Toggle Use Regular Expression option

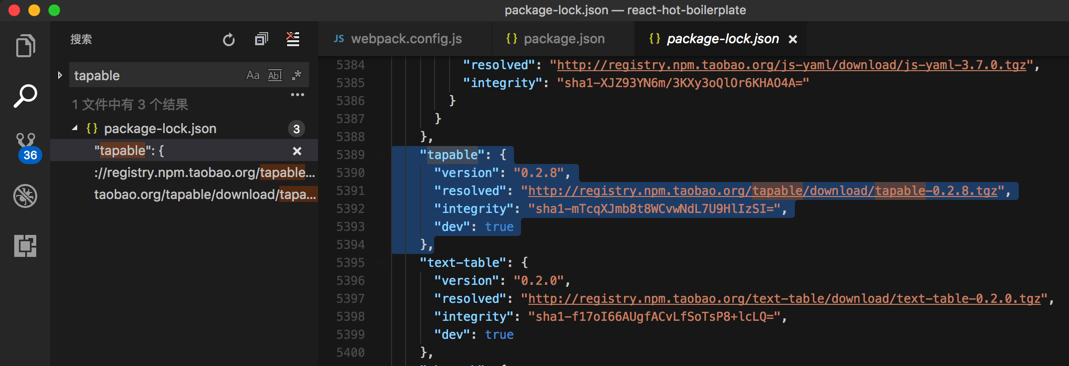296,76
